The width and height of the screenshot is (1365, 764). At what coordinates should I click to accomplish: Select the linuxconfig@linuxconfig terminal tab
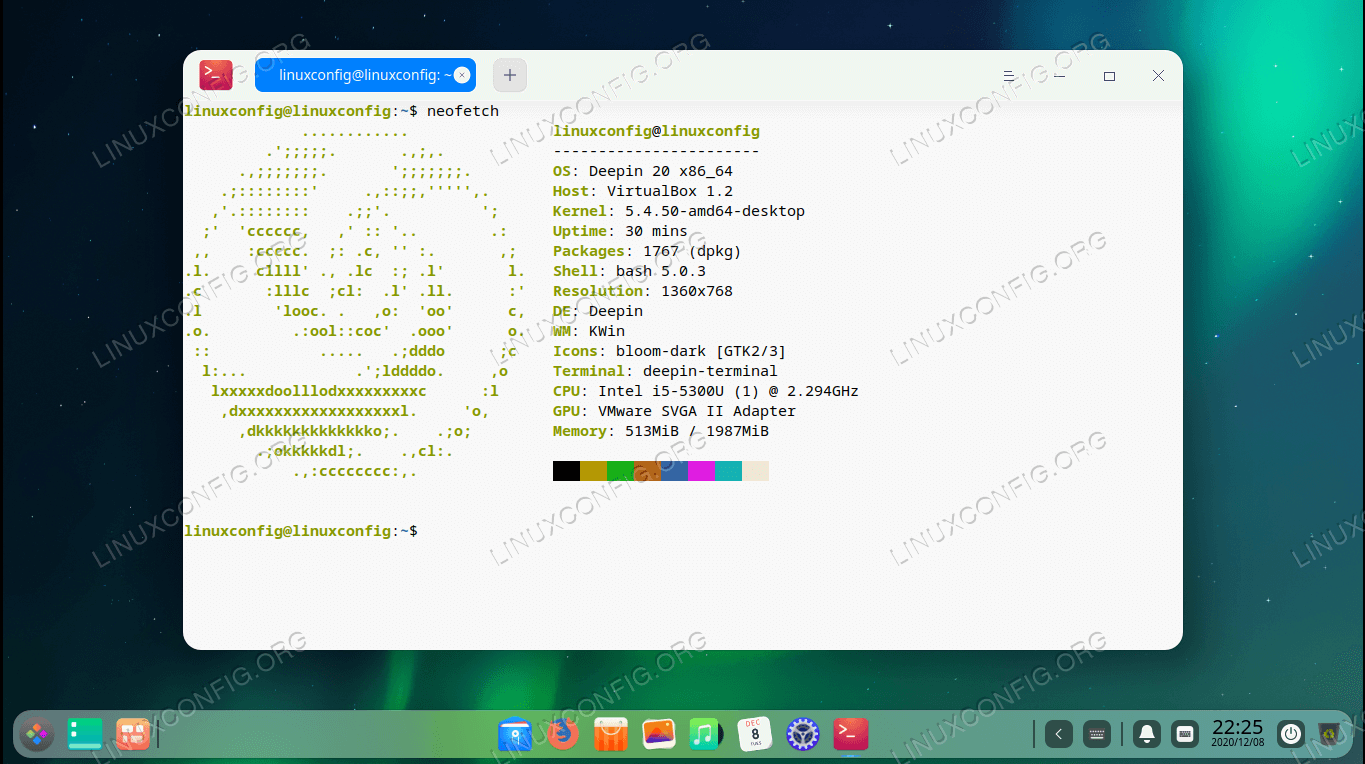point(365,75)
